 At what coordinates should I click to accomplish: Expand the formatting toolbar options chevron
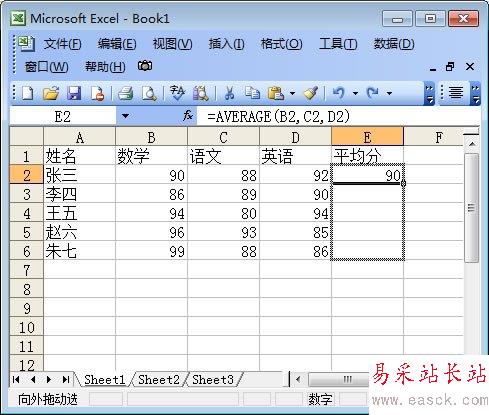(476, 93)
